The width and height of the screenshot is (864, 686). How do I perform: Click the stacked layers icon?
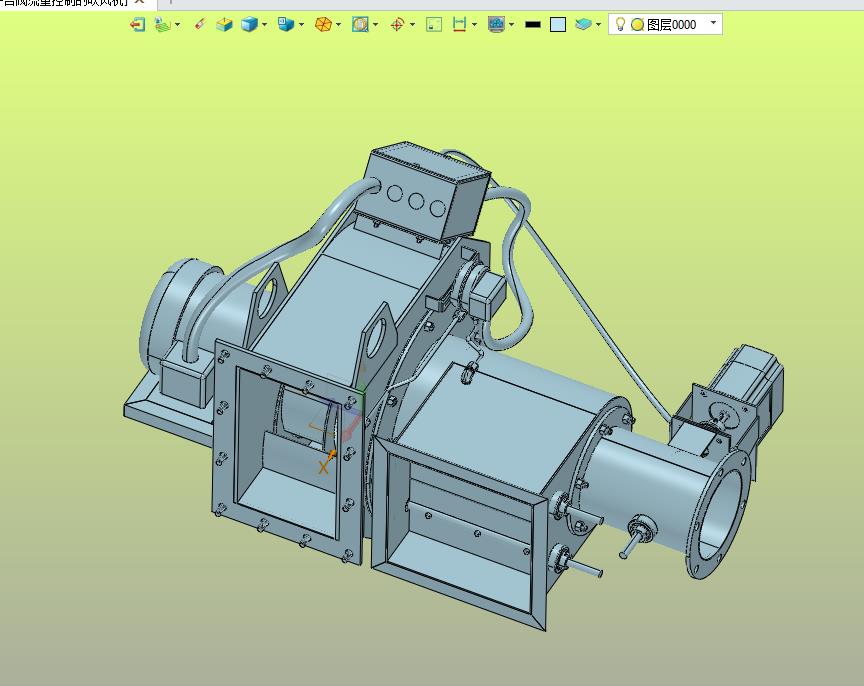tap(583, 24)
